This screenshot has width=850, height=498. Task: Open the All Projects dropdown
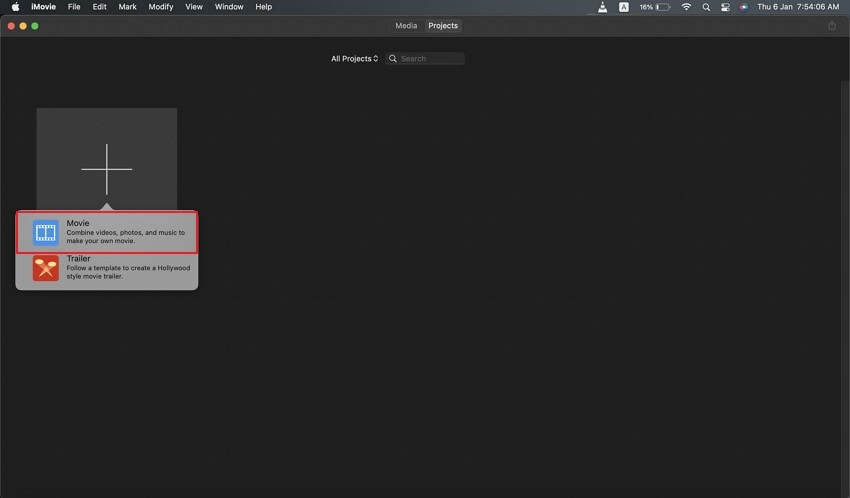pos(355,59)
